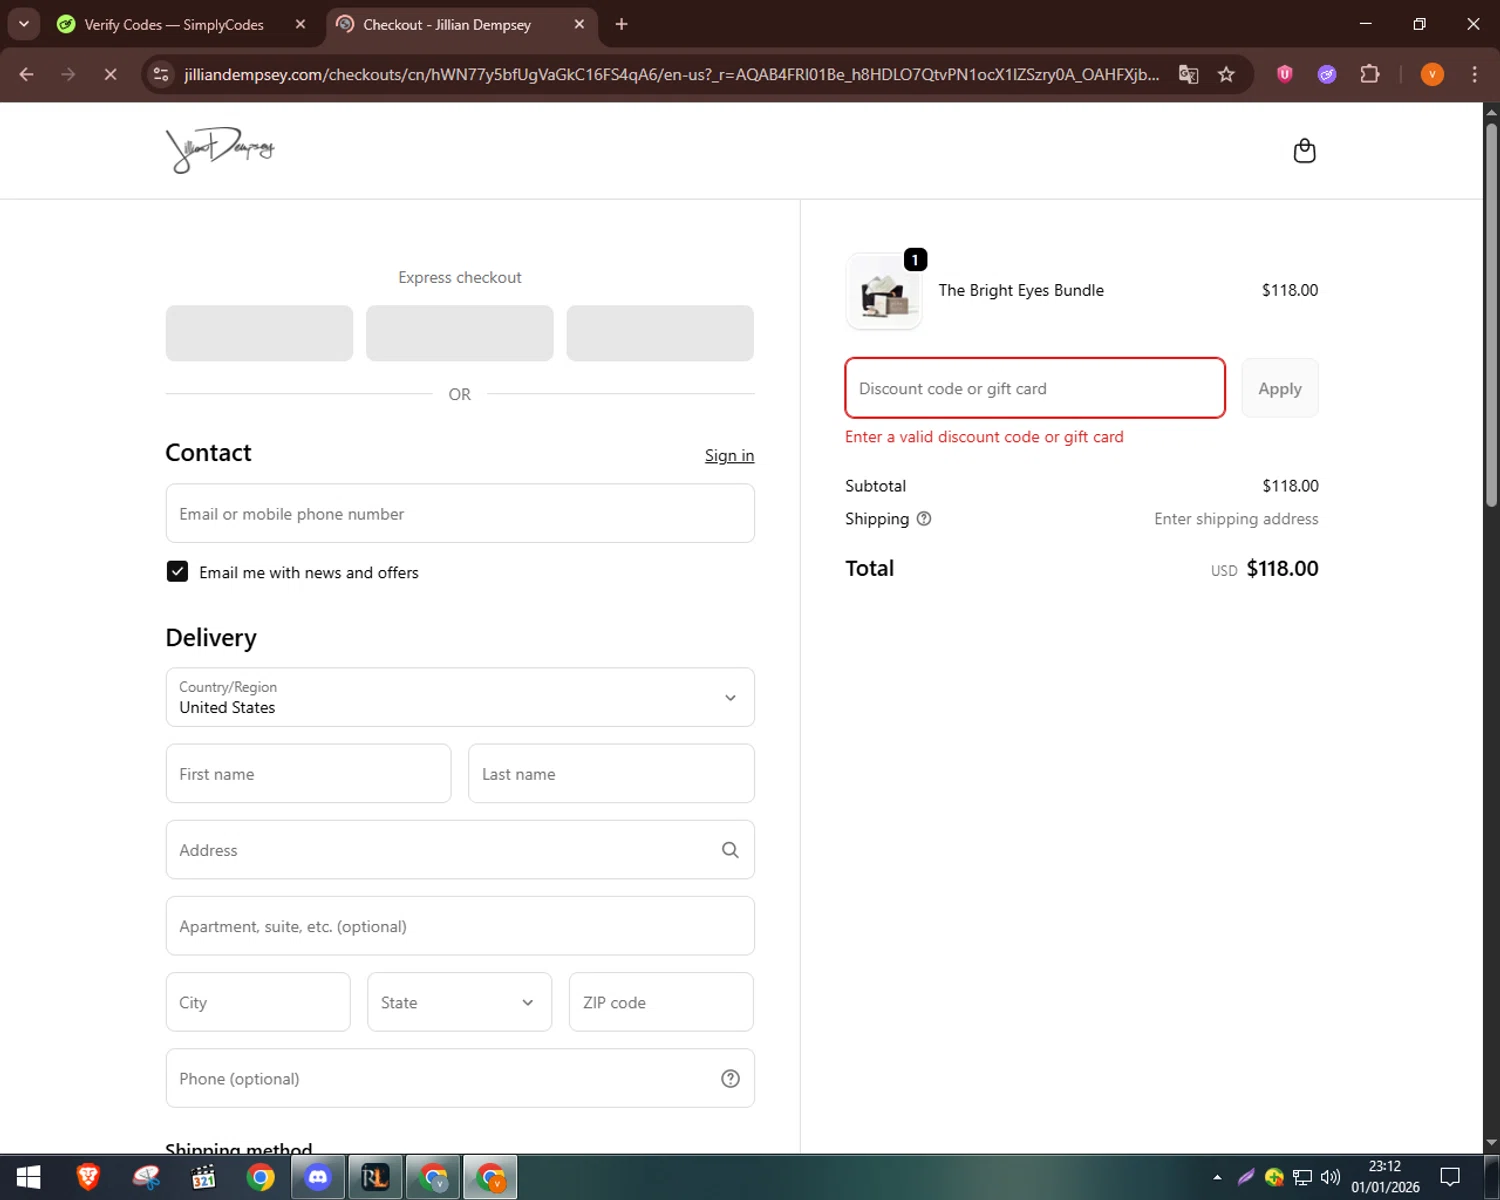Bookmark this page with the star icon
The image size is (1500, 1200).
pos(1226,74)
